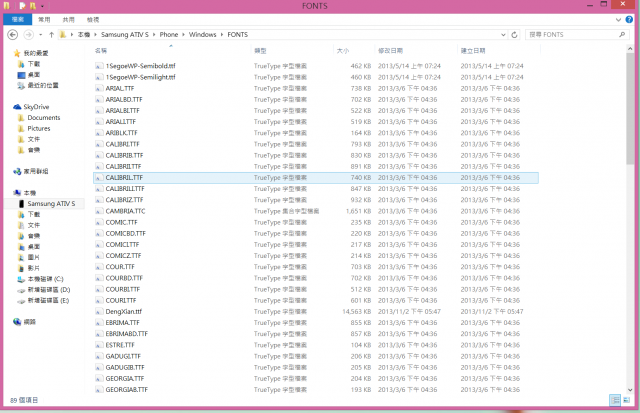
Task: Select the highlighted CALIBRIL.TTF file name
Action: (x=124, y=178)
